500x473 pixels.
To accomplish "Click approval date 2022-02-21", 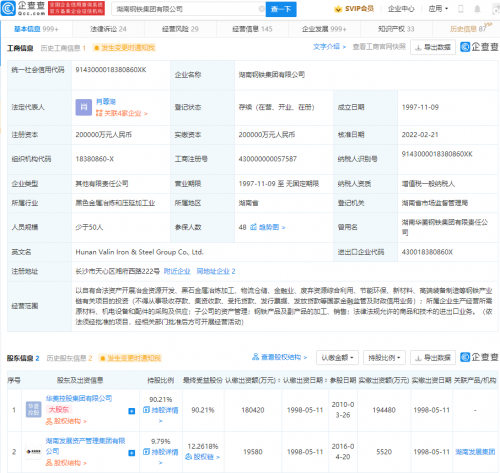I will tap(420, 135).
